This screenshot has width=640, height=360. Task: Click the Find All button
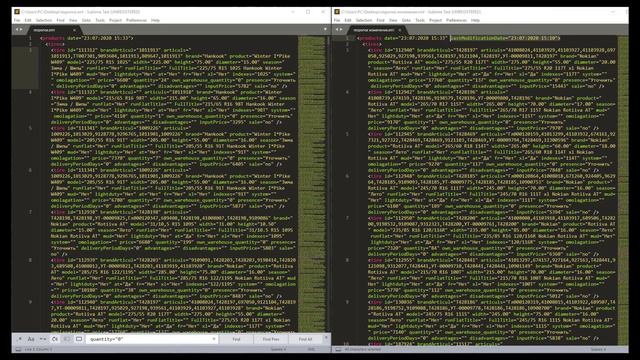(305, 339)
